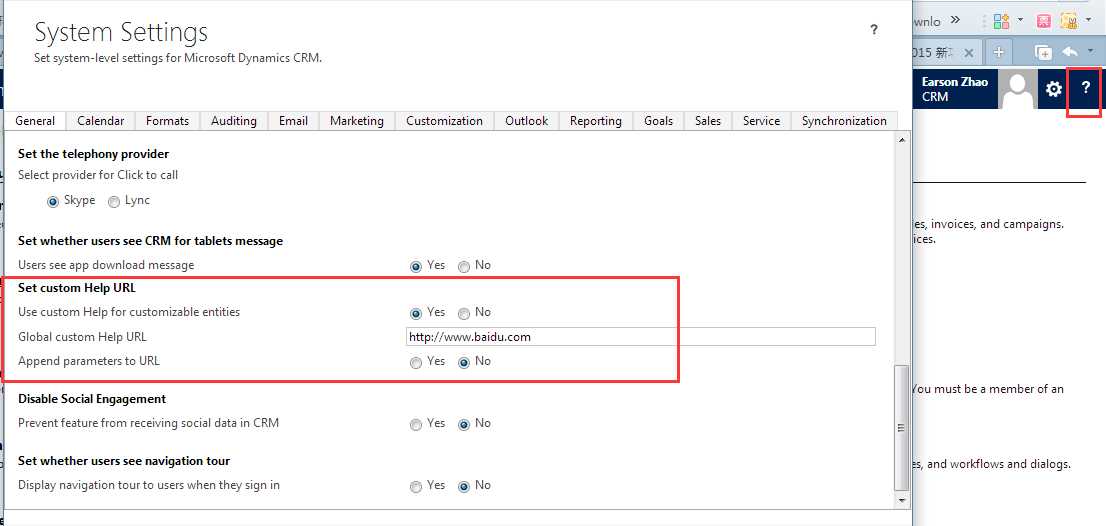
Task: Click the user profile avatar picture
Action: (x=1019, y=89)
